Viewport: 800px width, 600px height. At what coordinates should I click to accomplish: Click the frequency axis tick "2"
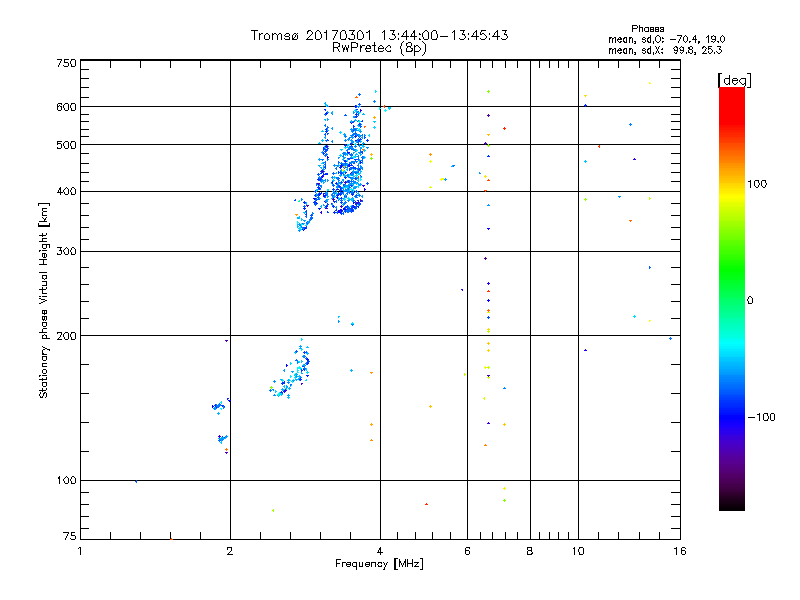pyautogui.click(x=230, y=551)
